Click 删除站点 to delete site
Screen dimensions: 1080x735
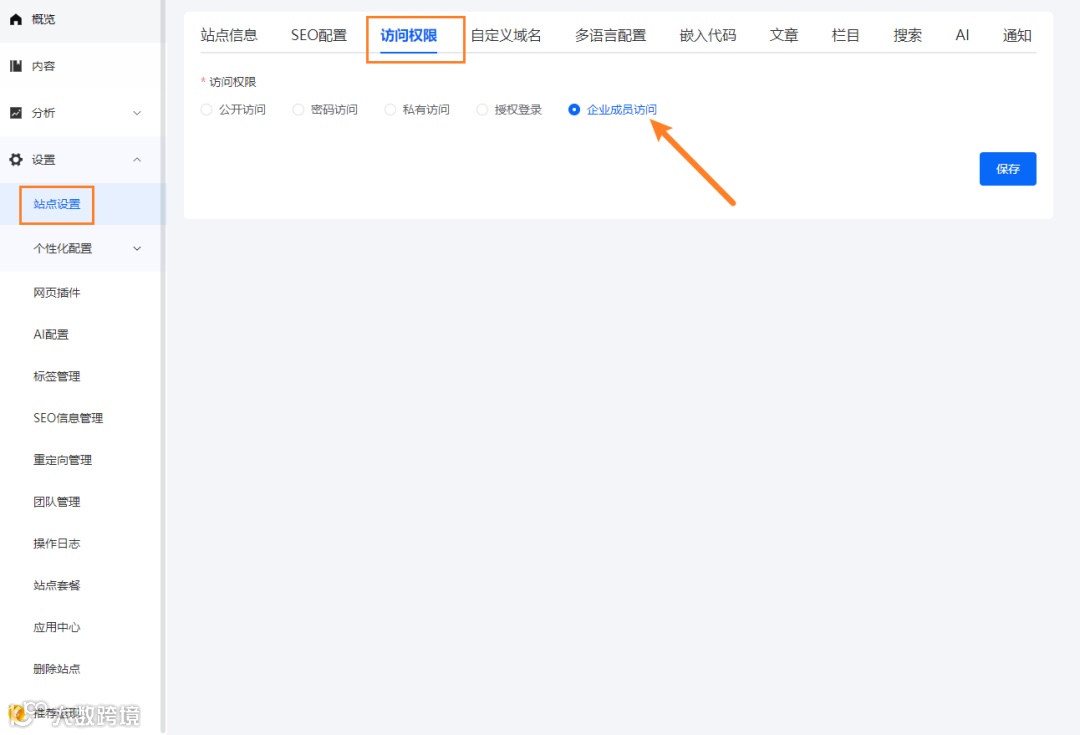[57, 669]
